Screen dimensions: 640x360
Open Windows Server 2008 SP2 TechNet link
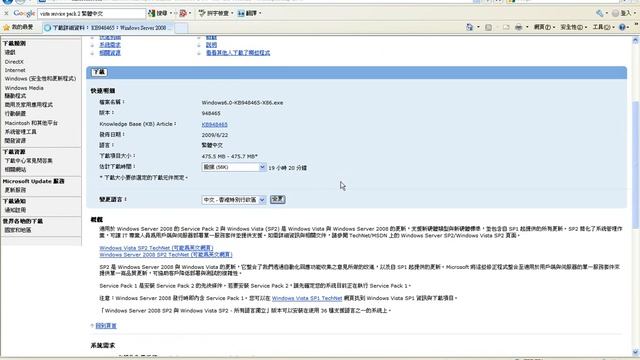pyautogui.click(x=166, y=254)
